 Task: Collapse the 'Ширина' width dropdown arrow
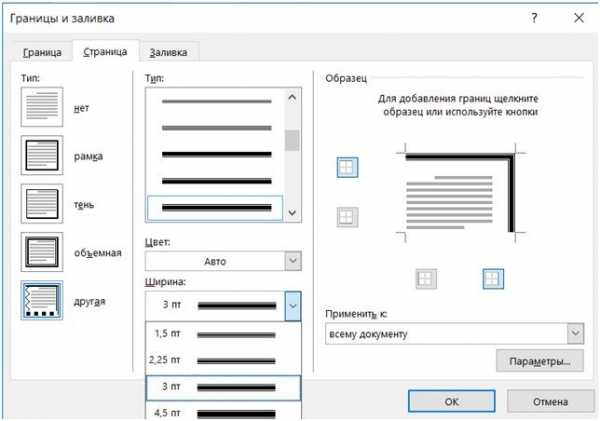pos(292,305)
